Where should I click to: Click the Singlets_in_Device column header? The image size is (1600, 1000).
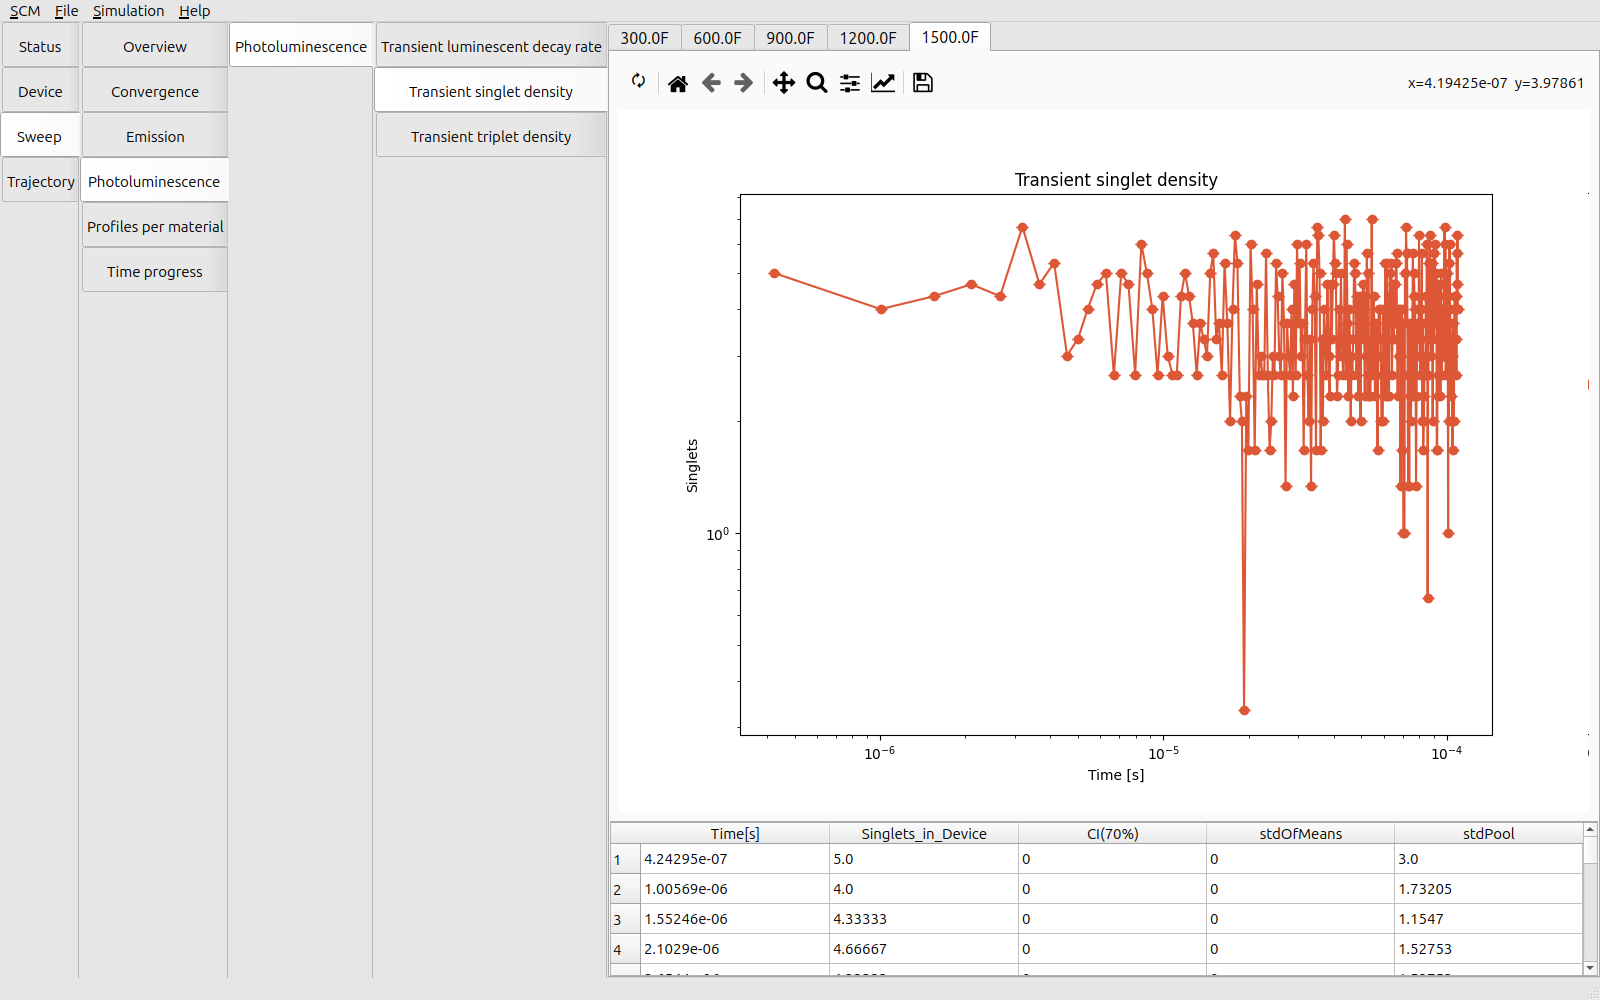click(x=923, y=834)
